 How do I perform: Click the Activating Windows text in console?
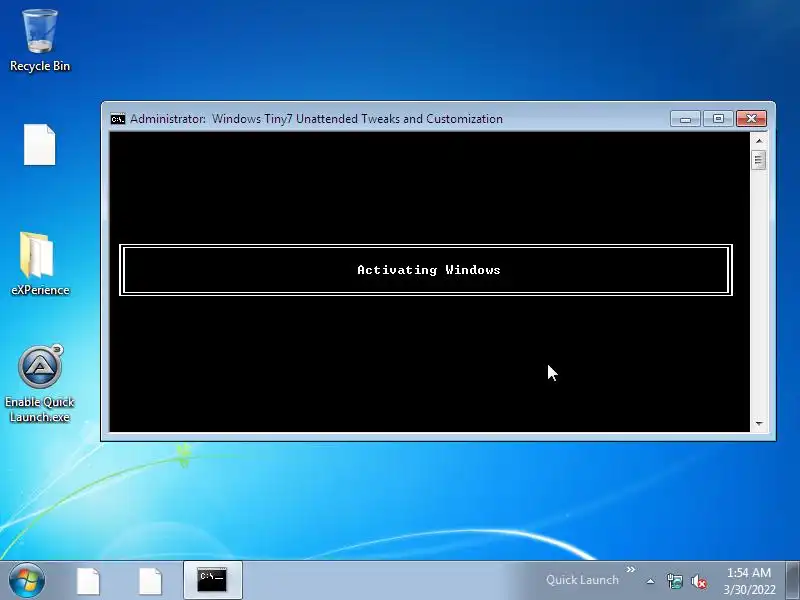click(429, 270)
